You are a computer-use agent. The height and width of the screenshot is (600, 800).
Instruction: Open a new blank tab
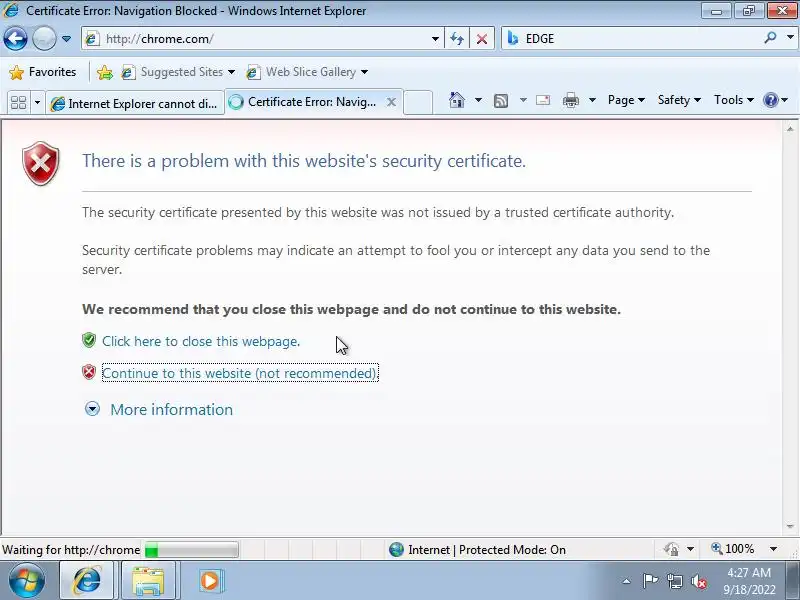coord(418,103)
